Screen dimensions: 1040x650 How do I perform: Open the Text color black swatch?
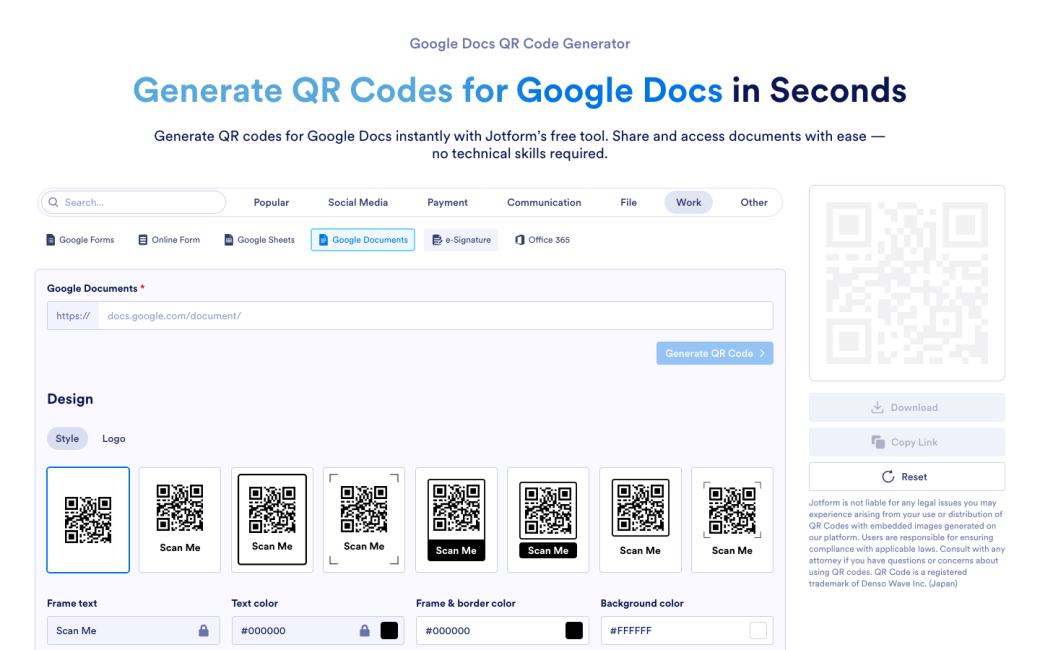389,631
